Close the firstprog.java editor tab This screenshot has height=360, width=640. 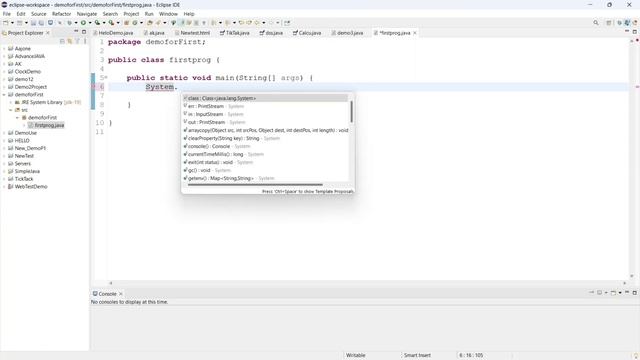415,33
